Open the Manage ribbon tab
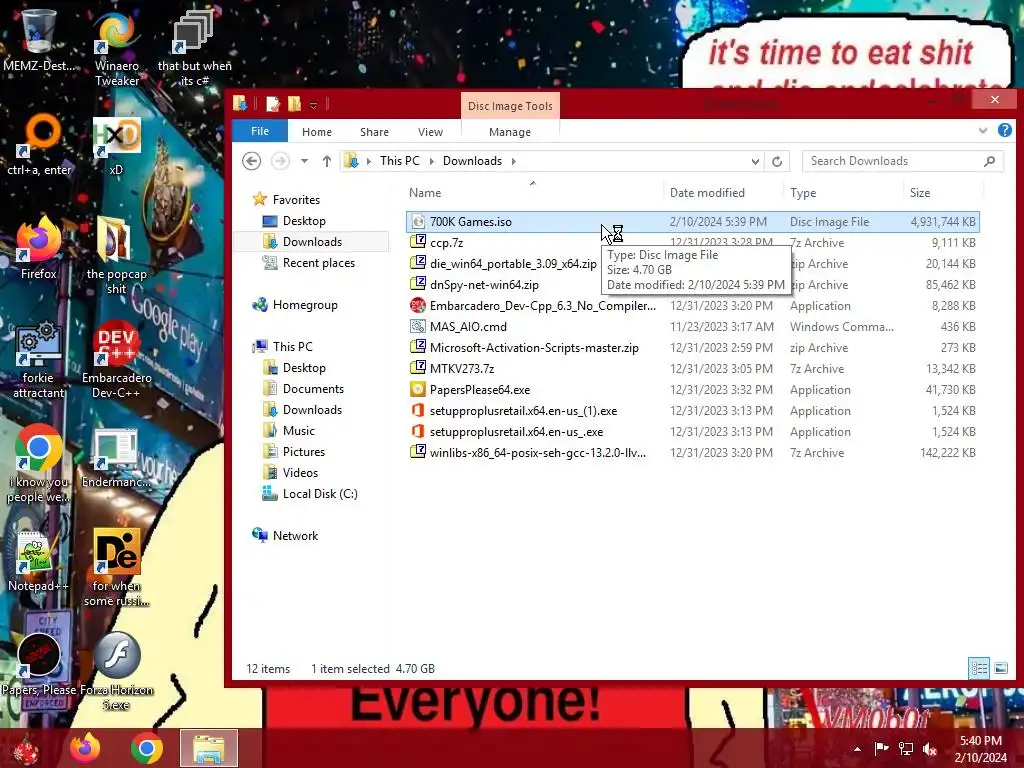 [x=510, y=132]
